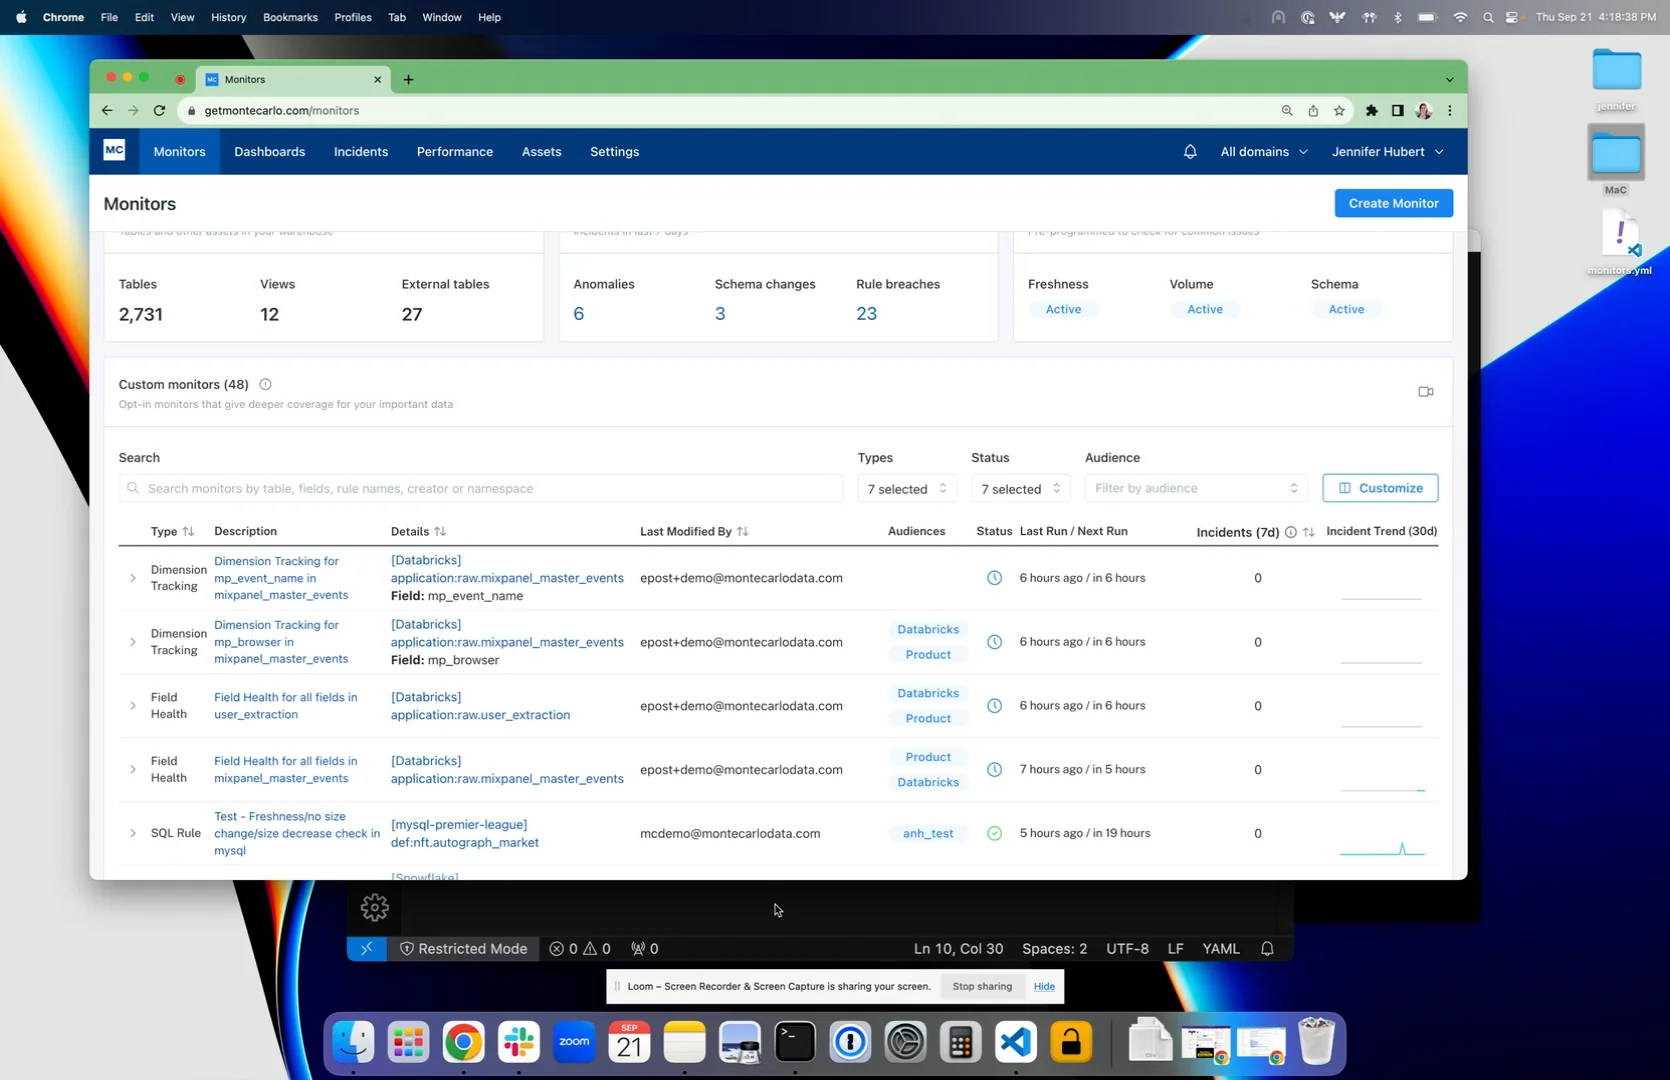The image size is (1670, 1080).
Task: Open the Types filter dropdown
Action: pos(907,489)
